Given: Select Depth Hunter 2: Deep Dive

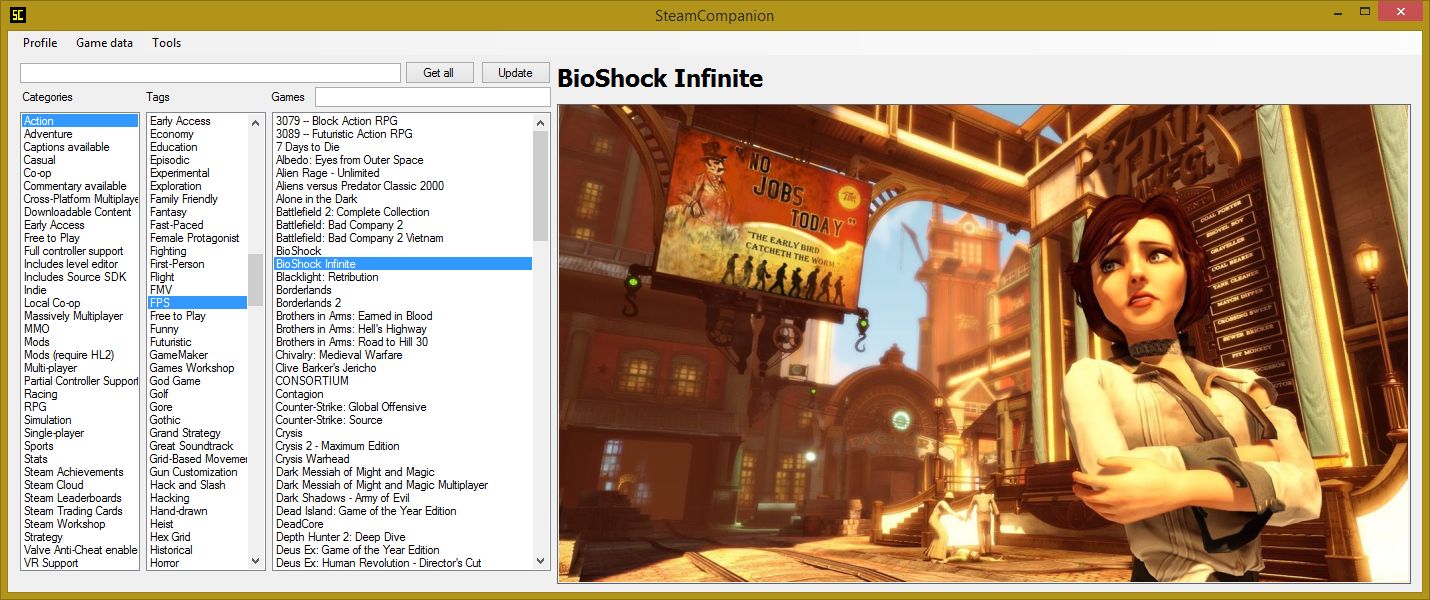Looking at the screenshot, I should pyautogui.click(x=403, y=537).
